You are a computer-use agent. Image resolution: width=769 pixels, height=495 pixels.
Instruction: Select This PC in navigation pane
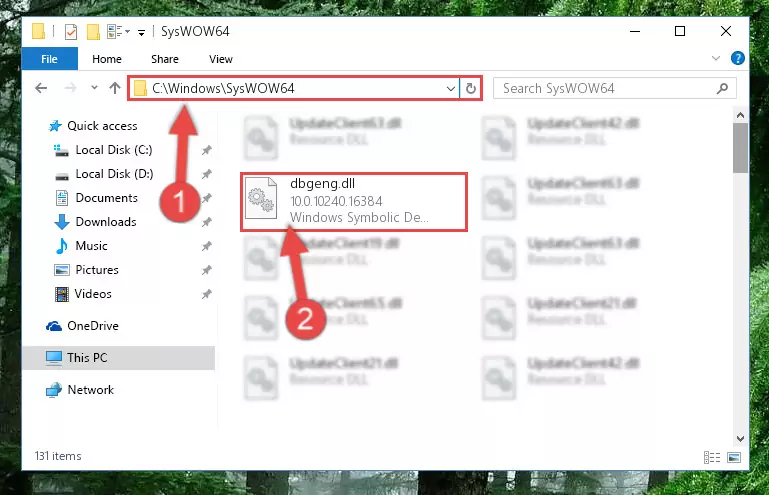tap(118, 358)
